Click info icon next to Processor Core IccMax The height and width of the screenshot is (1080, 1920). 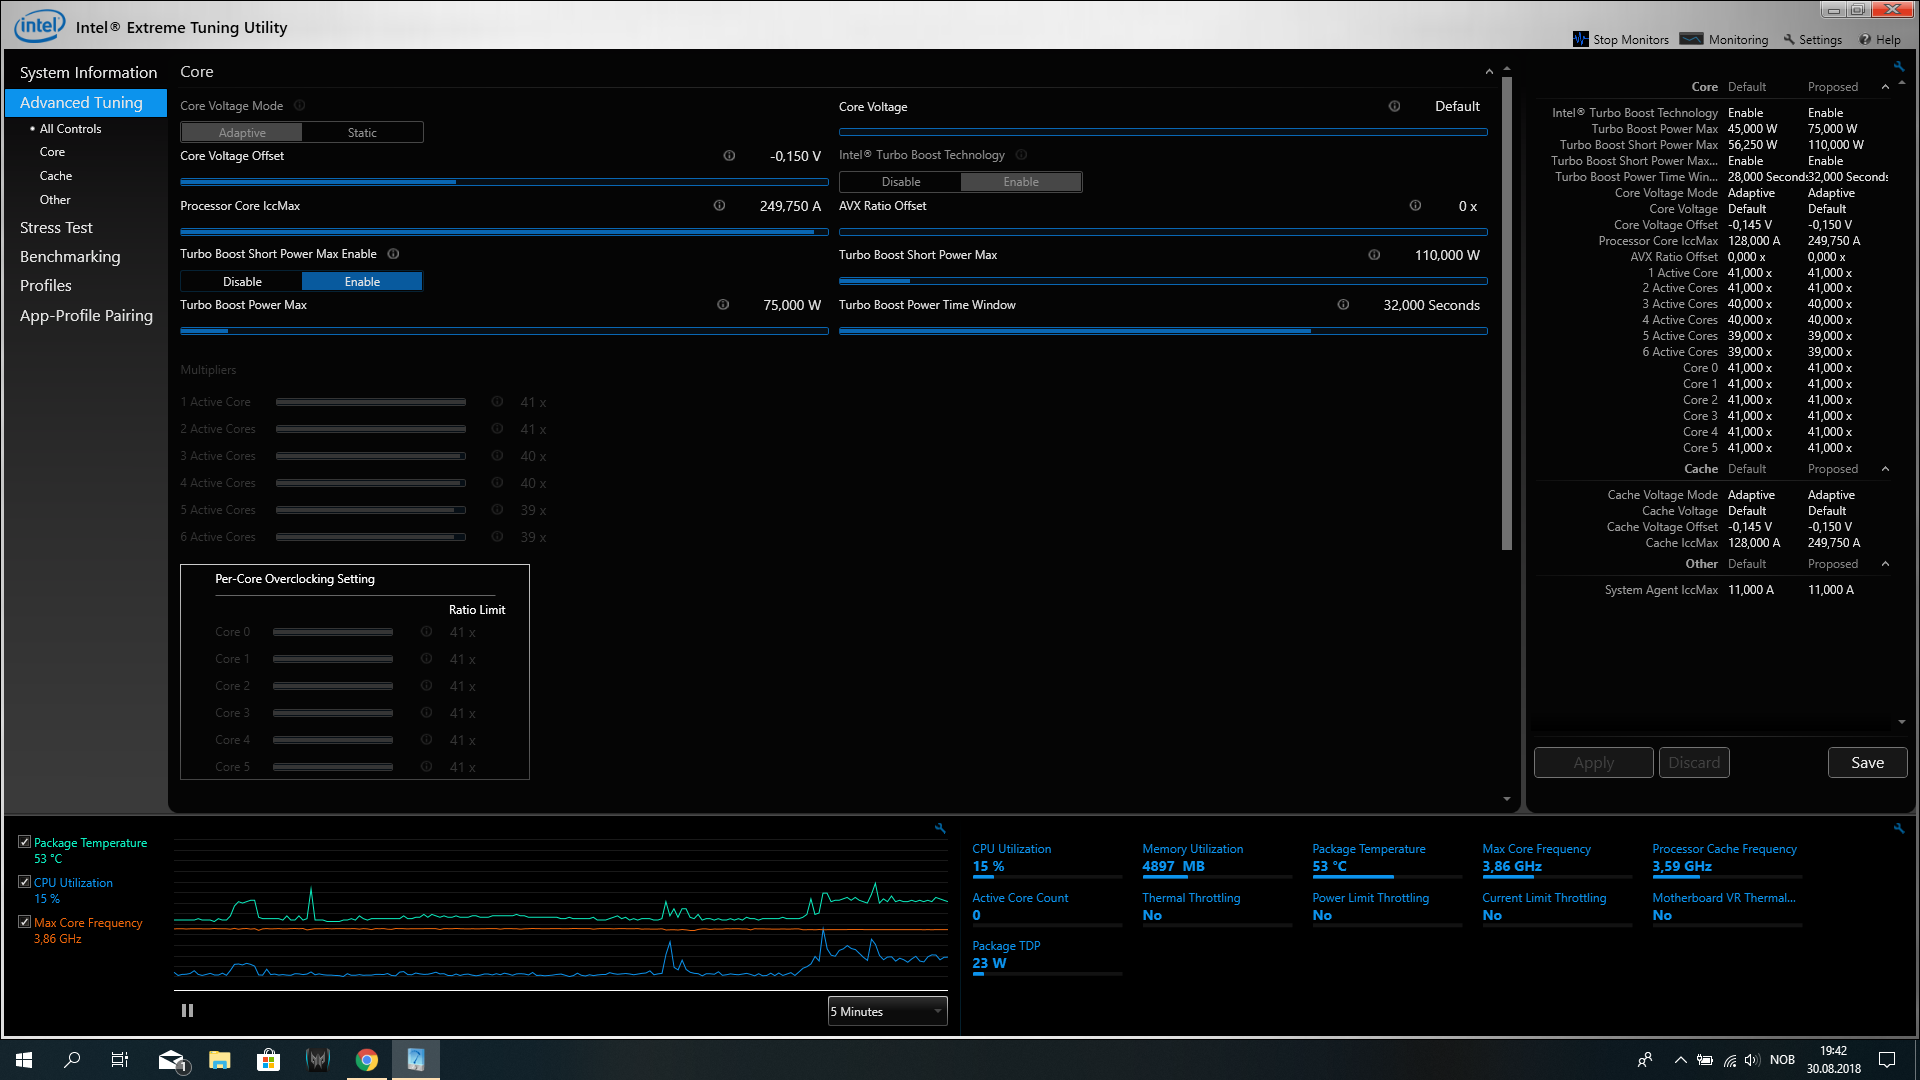coord(719,206)
